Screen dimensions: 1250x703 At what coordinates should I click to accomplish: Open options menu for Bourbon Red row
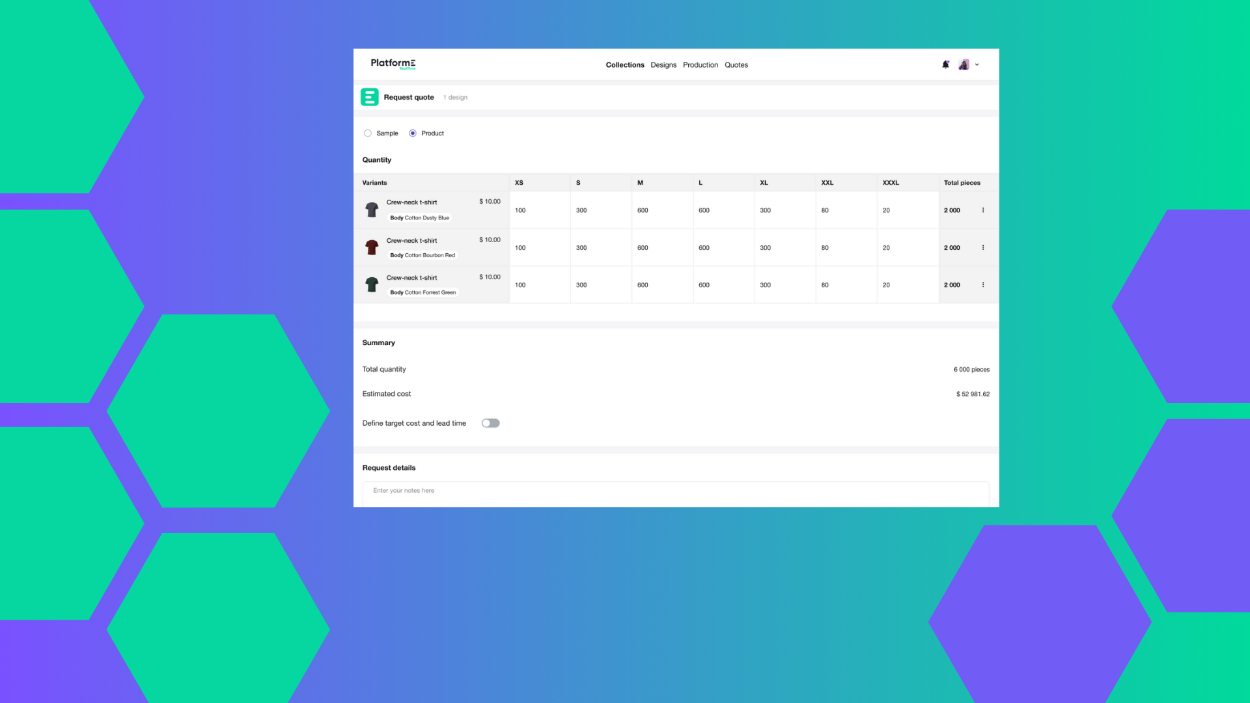pos(983,248)
